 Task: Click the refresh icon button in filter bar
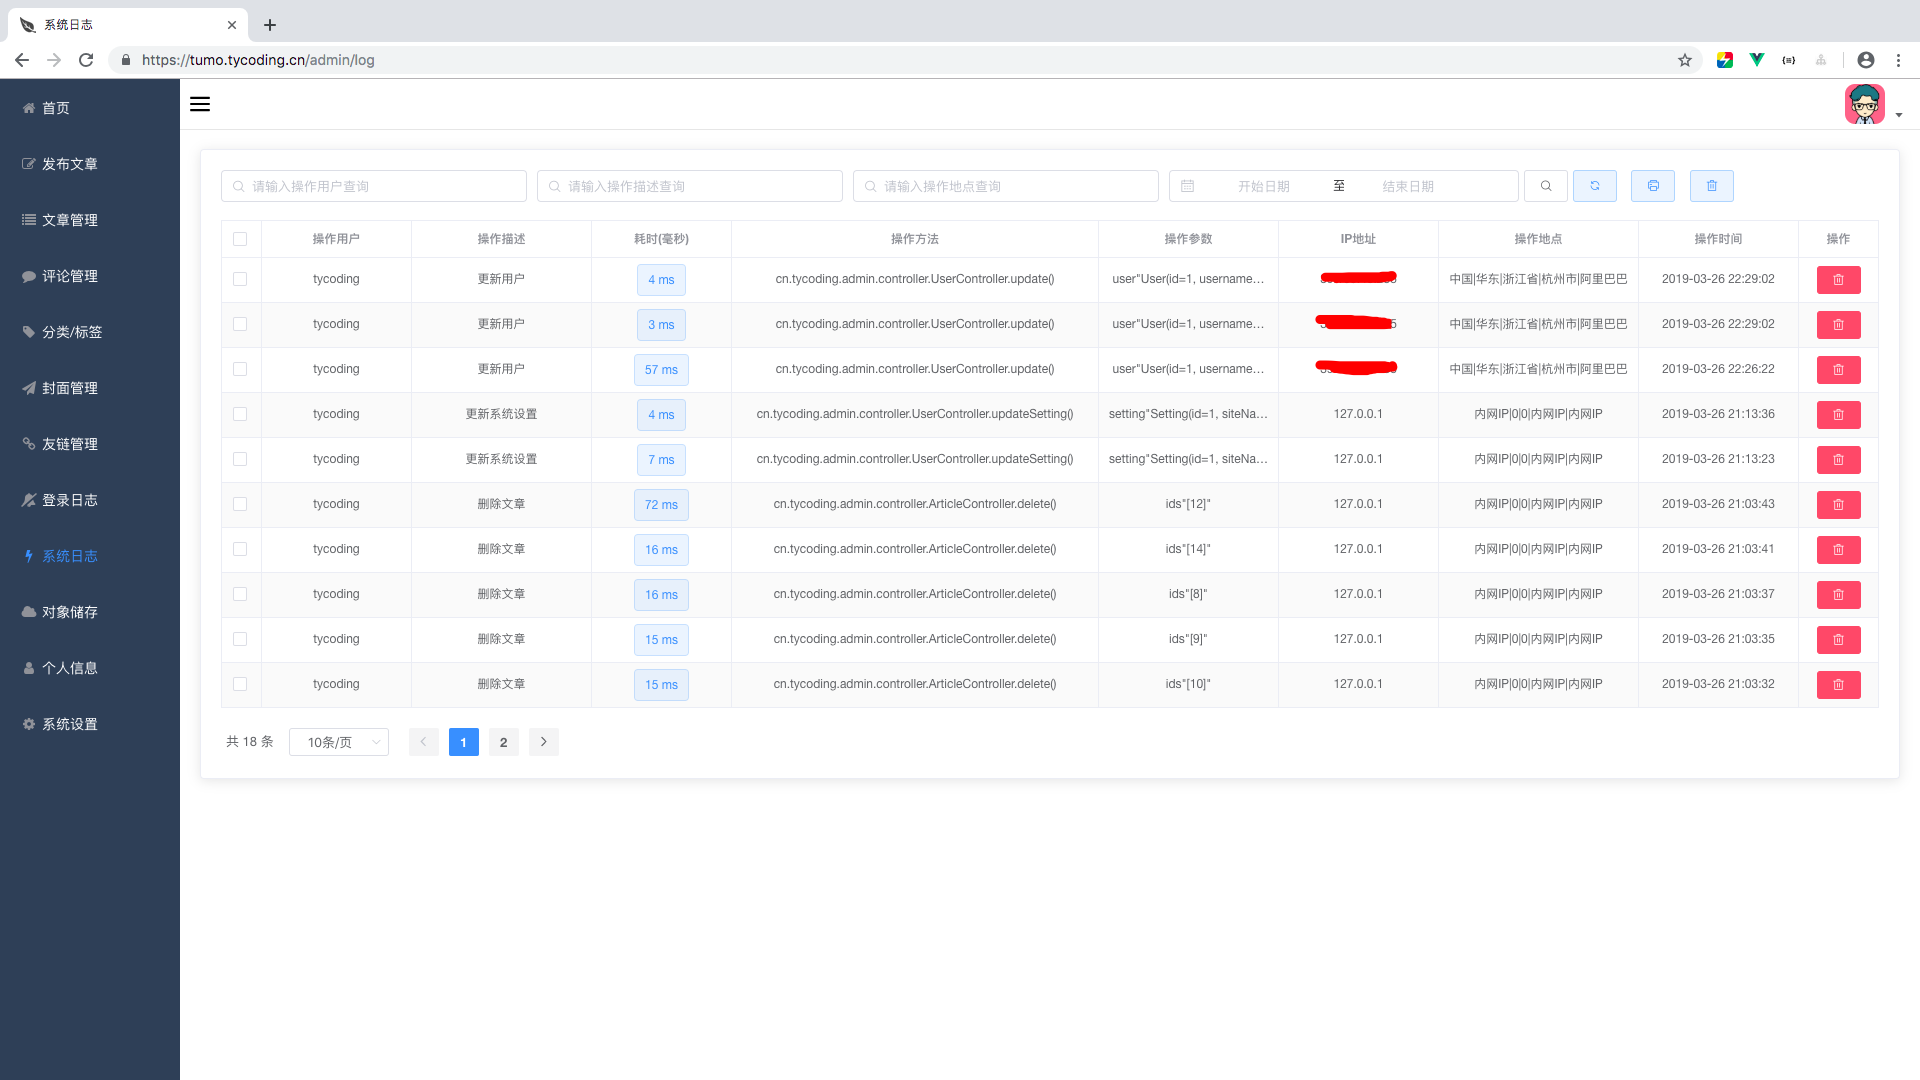(1595, 186)
